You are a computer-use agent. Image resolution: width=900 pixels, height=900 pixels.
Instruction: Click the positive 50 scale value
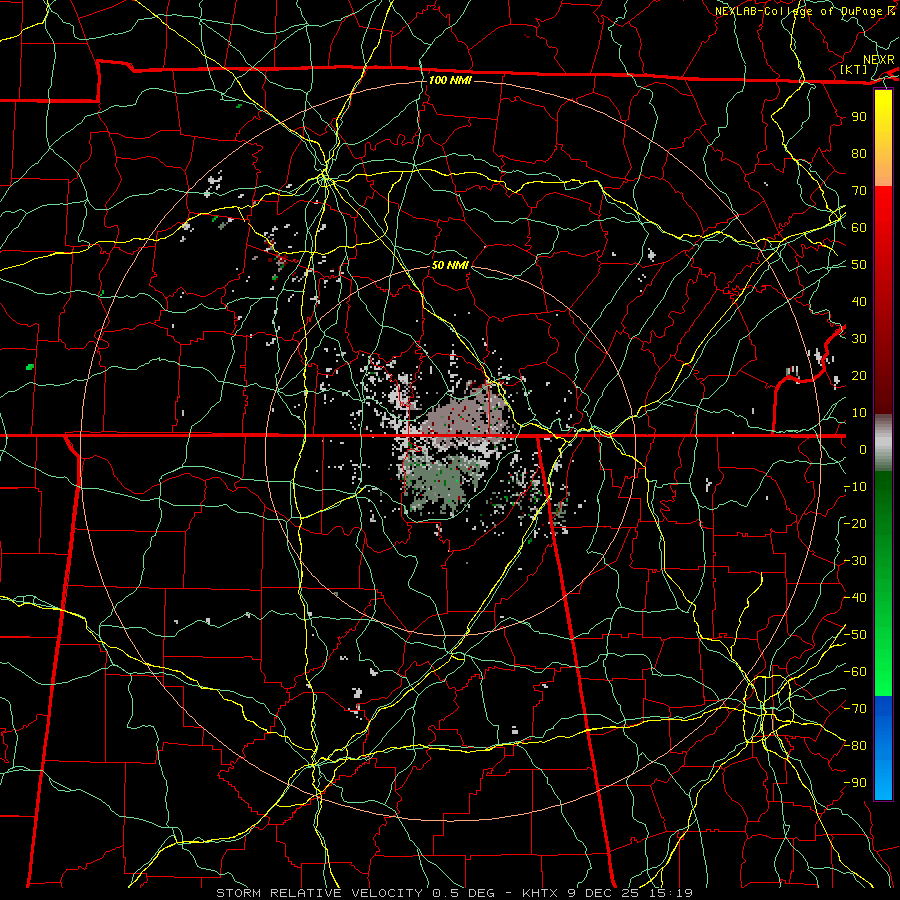click(x=859, y=265)
